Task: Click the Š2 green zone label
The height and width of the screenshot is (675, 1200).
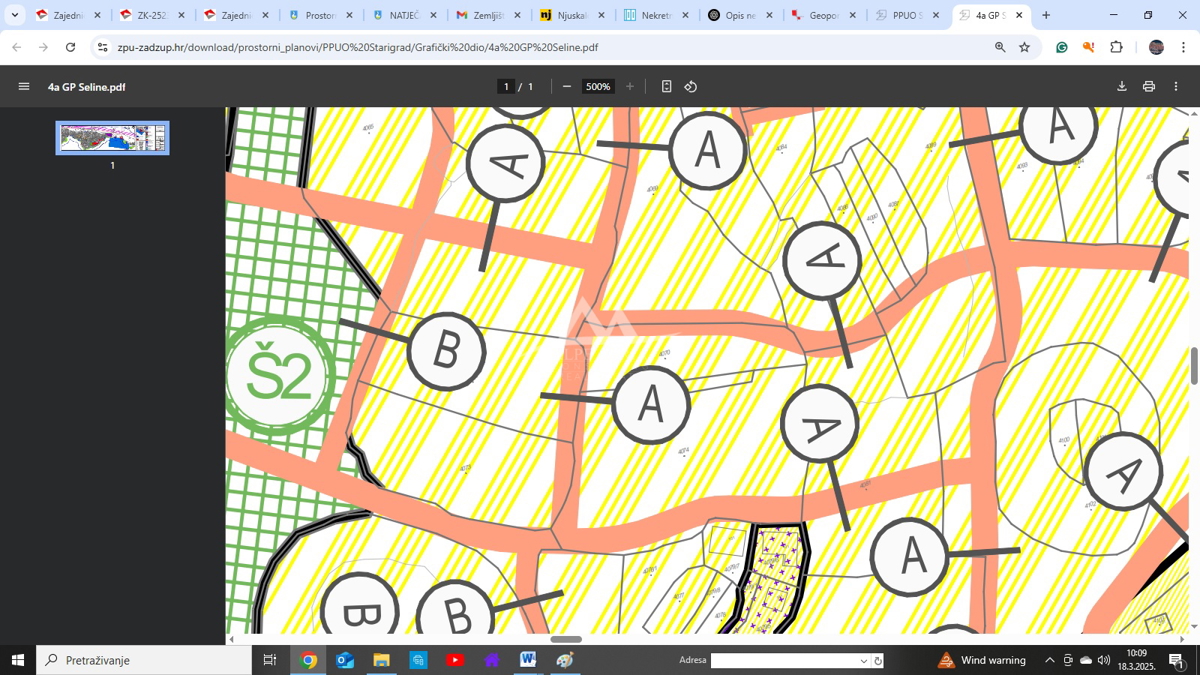Action: point(278,376)
